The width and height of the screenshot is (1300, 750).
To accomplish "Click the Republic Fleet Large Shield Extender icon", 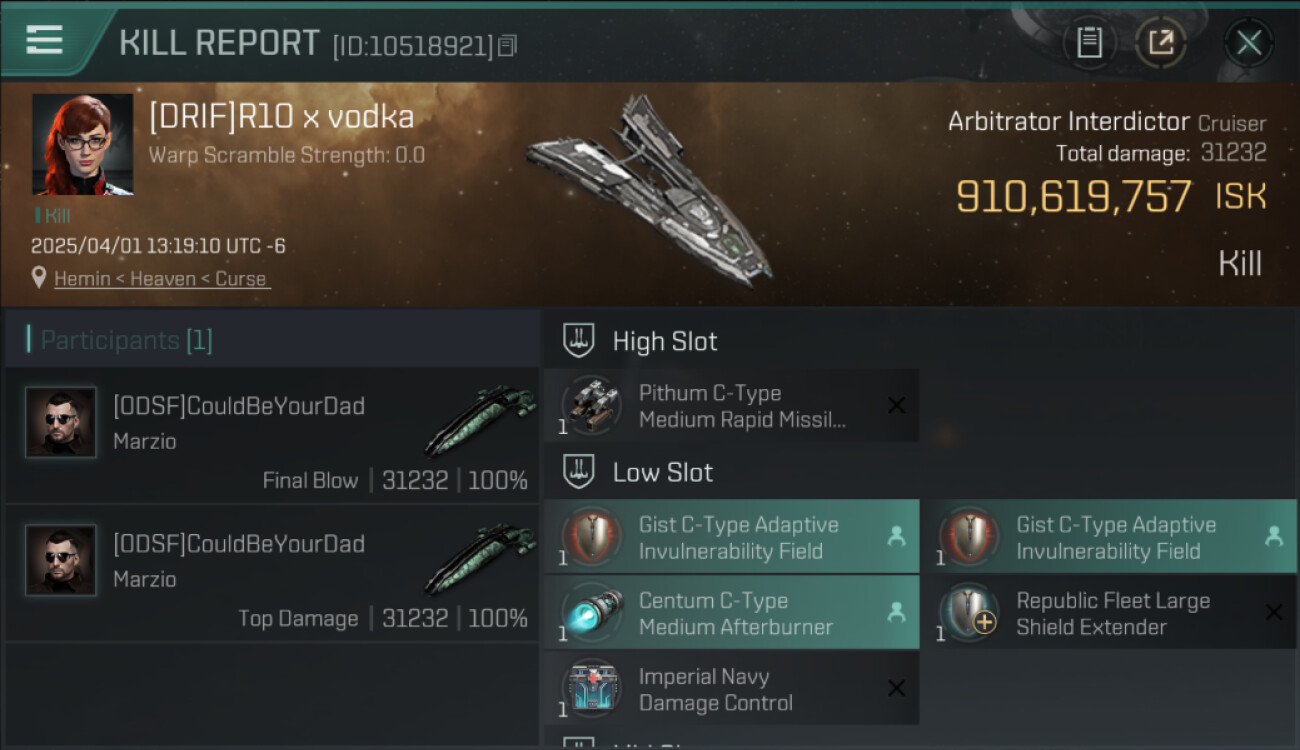I will coord(969,613).
